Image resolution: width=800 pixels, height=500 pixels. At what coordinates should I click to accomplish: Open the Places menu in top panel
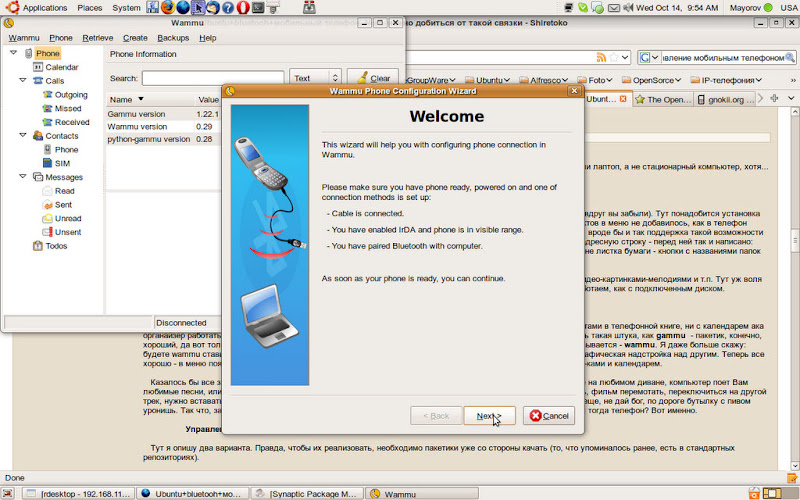coord(89,8)
